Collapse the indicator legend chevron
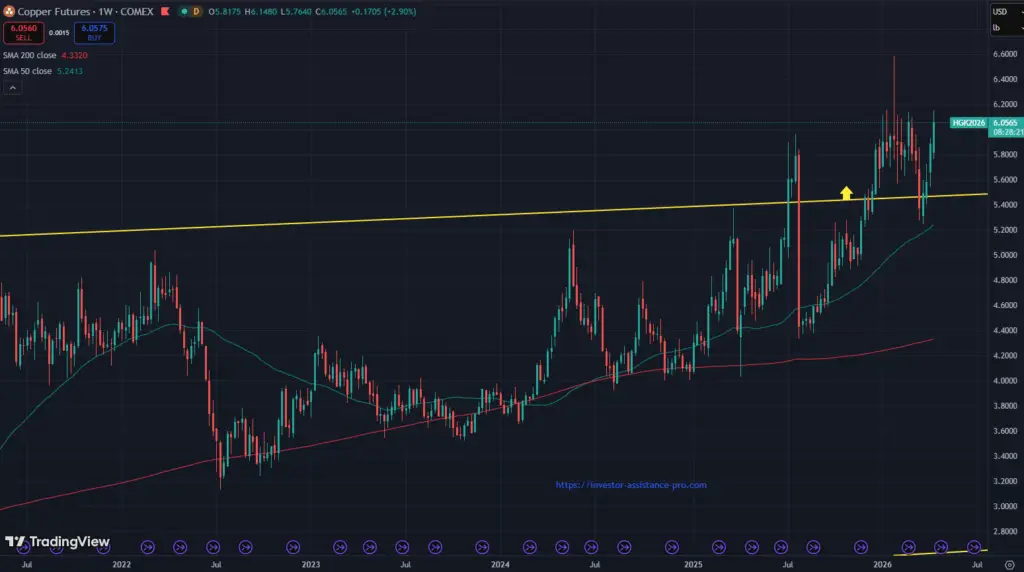Screen dimensions: 1024x572 pyautogui.click(x=12, y=88)
